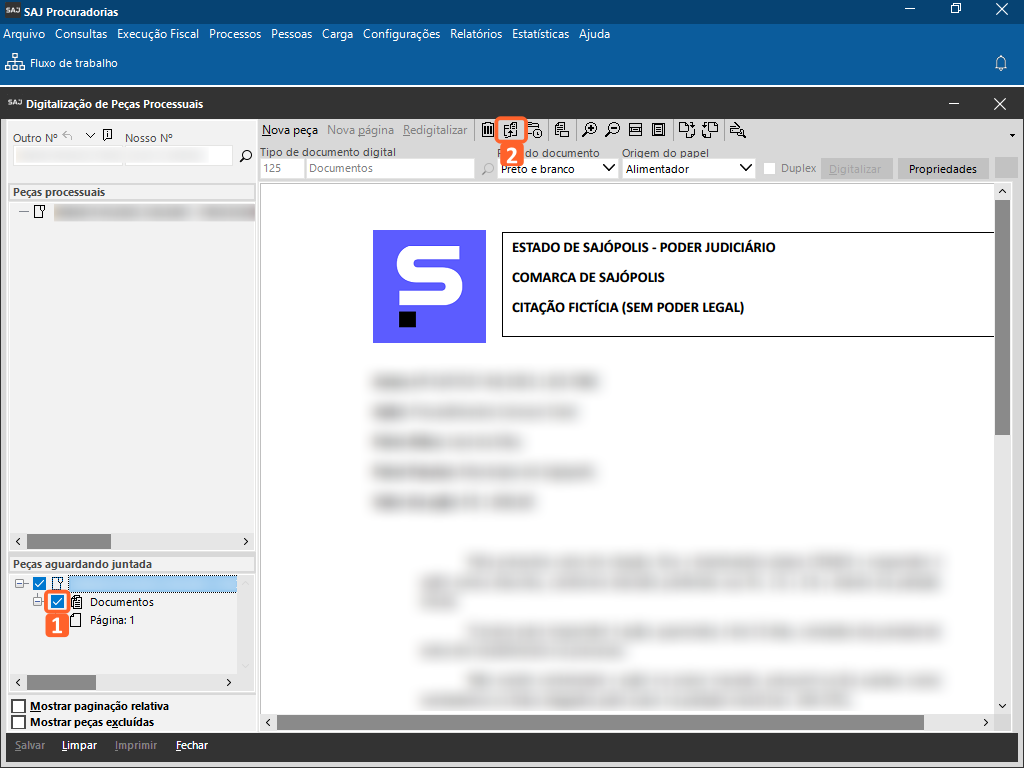Open the Preto e branco dropdown

click(x=610, y=169)
